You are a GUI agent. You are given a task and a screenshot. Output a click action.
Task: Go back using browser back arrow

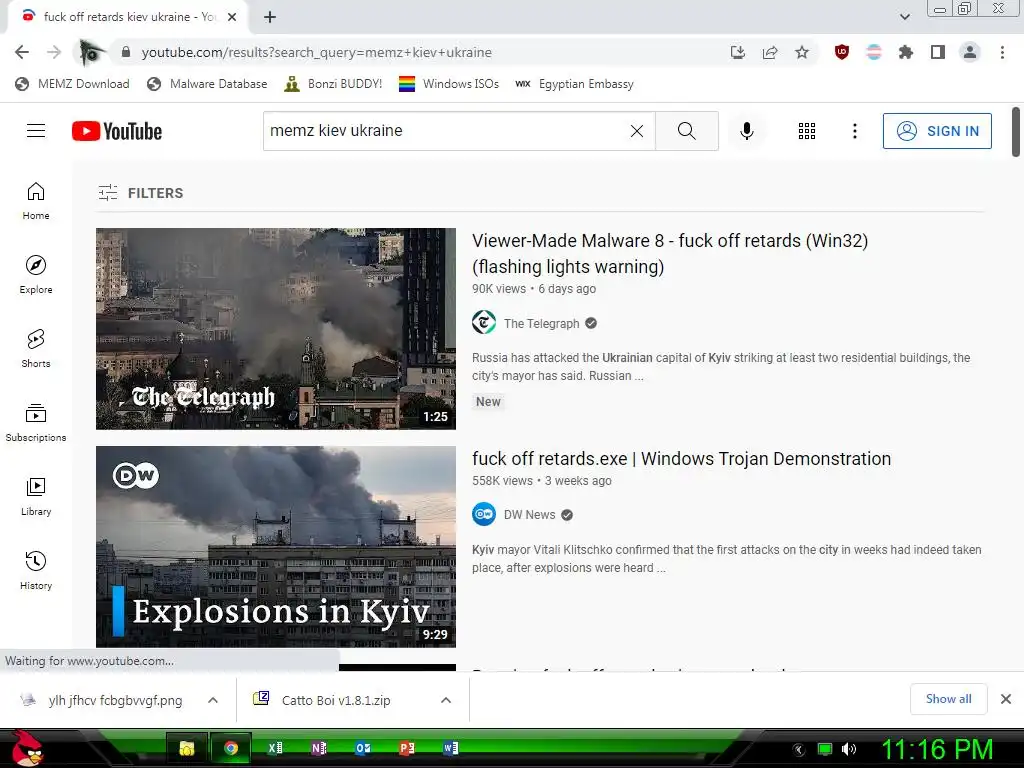pos(22,52)
